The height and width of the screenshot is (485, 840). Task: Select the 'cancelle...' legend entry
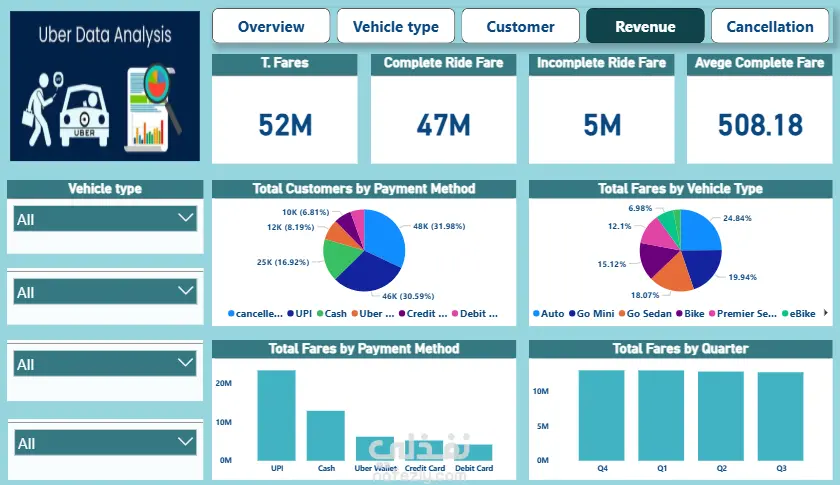(256, 314)
